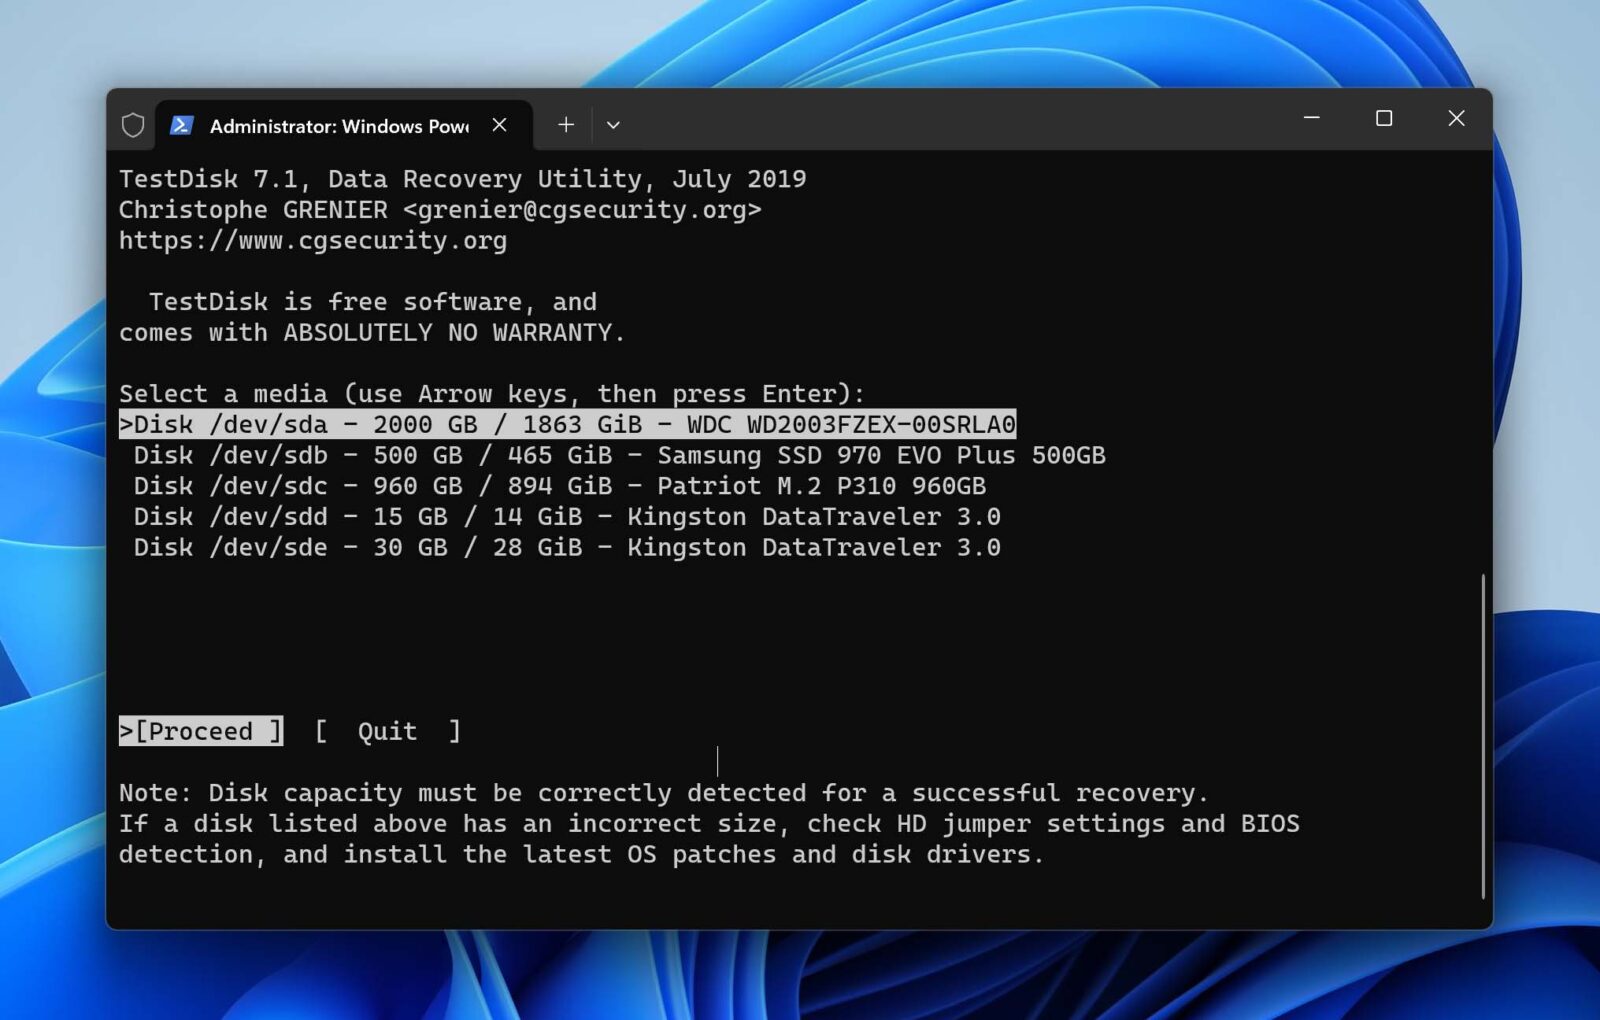
Task: Click the blinking text cursor below Proceed
Action: click(x=717, y=760)
